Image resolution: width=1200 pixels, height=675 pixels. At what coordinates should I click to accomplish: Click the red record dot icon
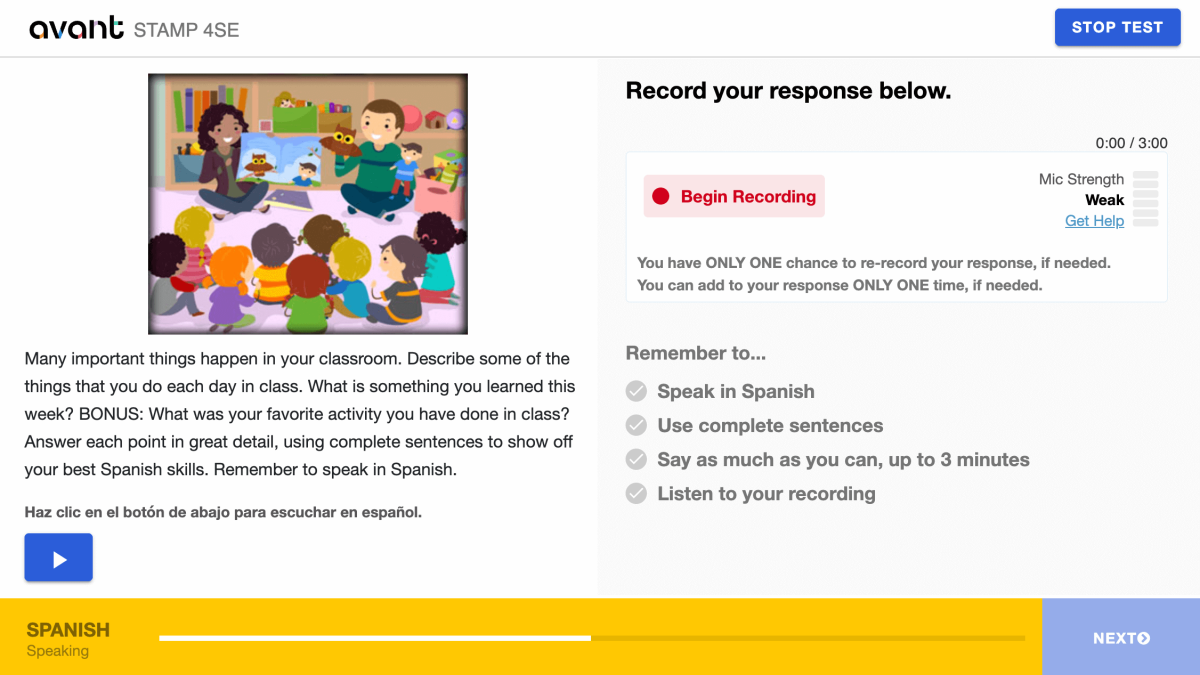pyautogui.click(x=660, y=197)
